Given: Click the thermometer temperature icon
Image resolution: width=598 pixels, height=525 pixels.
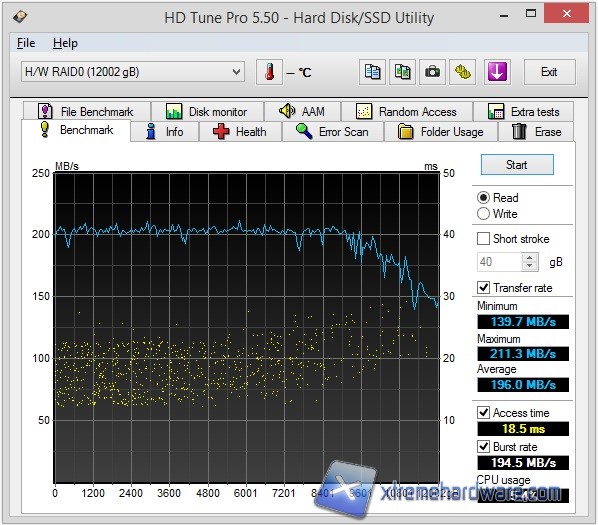Looking at the screenshot, I should [269, 72].
